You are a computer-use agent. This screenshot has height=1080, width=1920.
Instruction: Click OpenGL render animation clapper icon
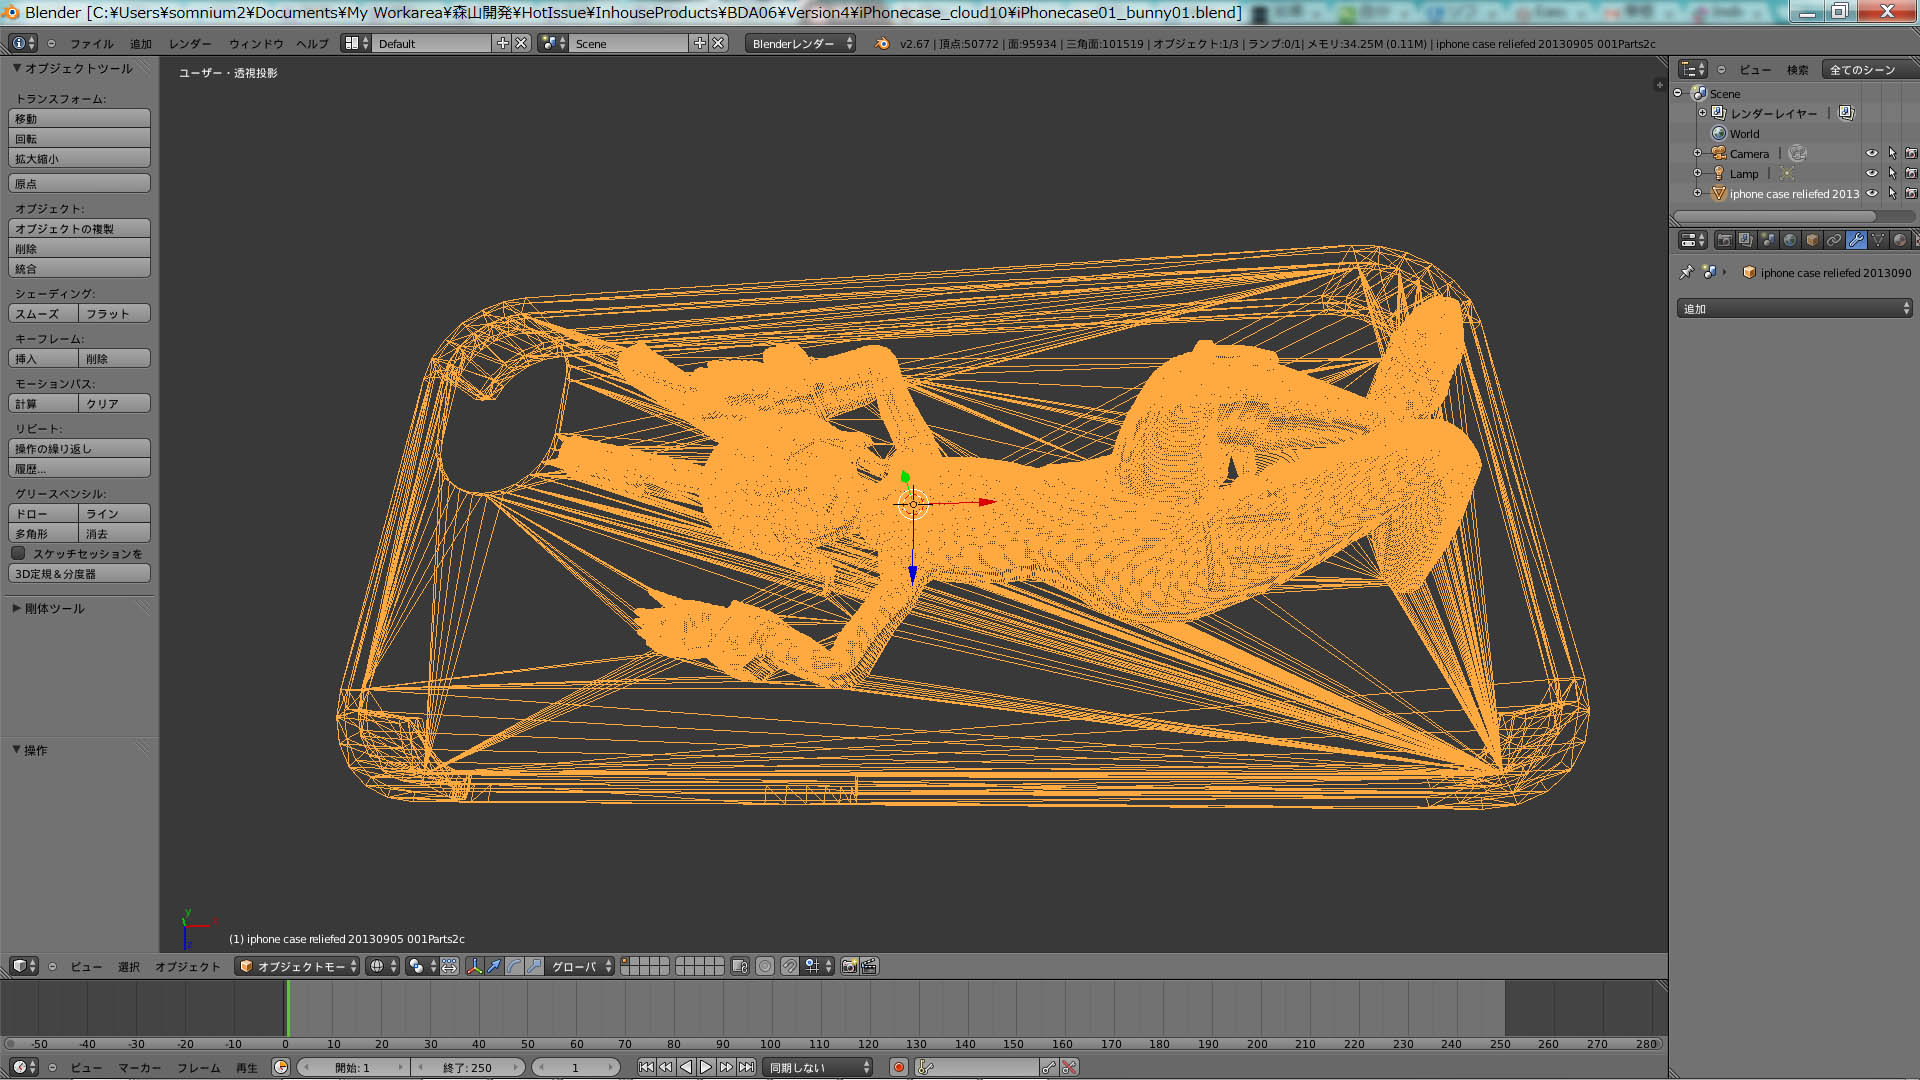869,966
